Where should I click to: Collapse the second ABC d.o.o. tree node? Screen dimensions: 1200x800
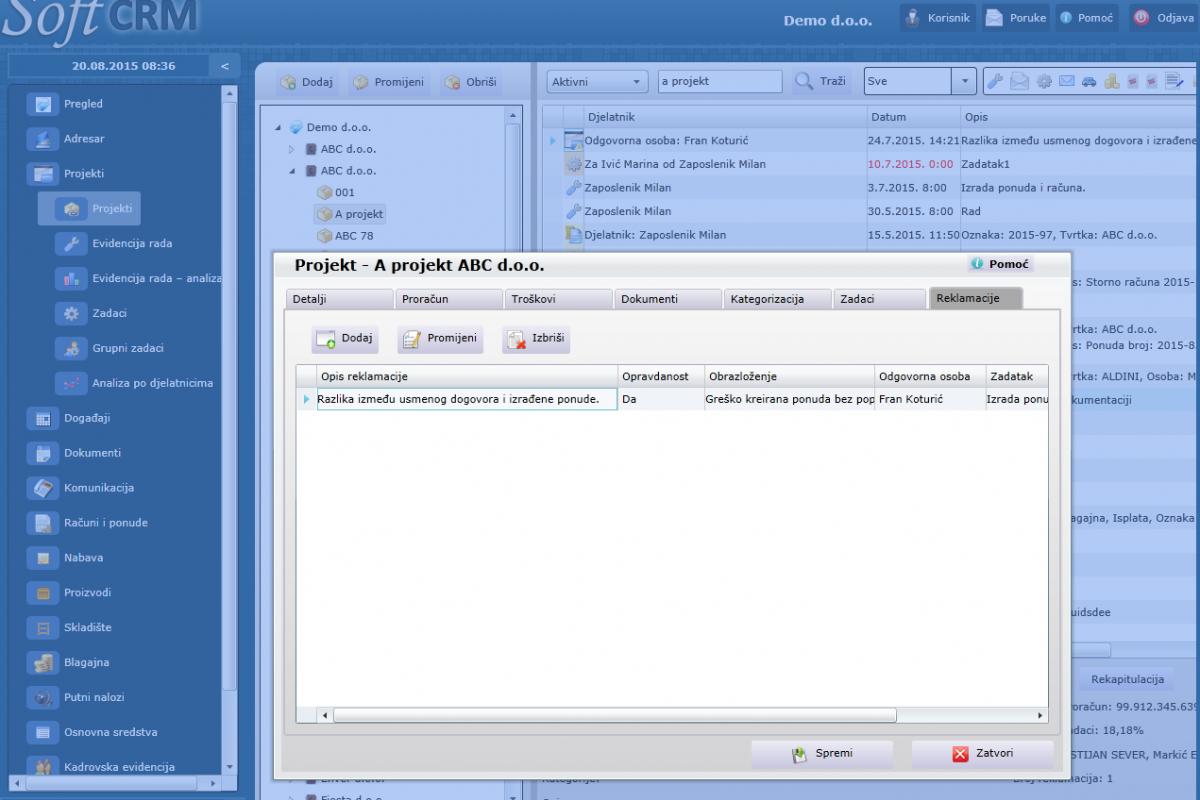pyautogui.click(x=292, y=171)
